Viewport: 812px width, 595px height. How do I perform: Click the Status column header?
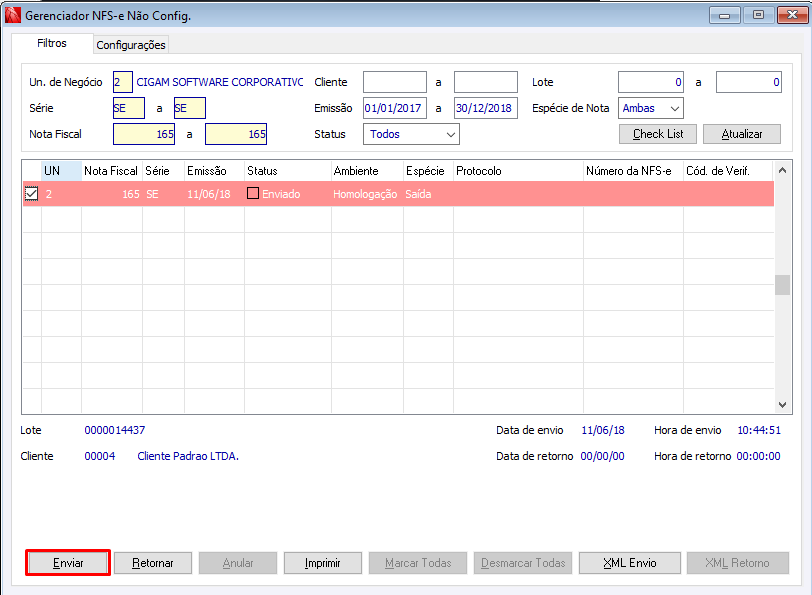(288, 171)
